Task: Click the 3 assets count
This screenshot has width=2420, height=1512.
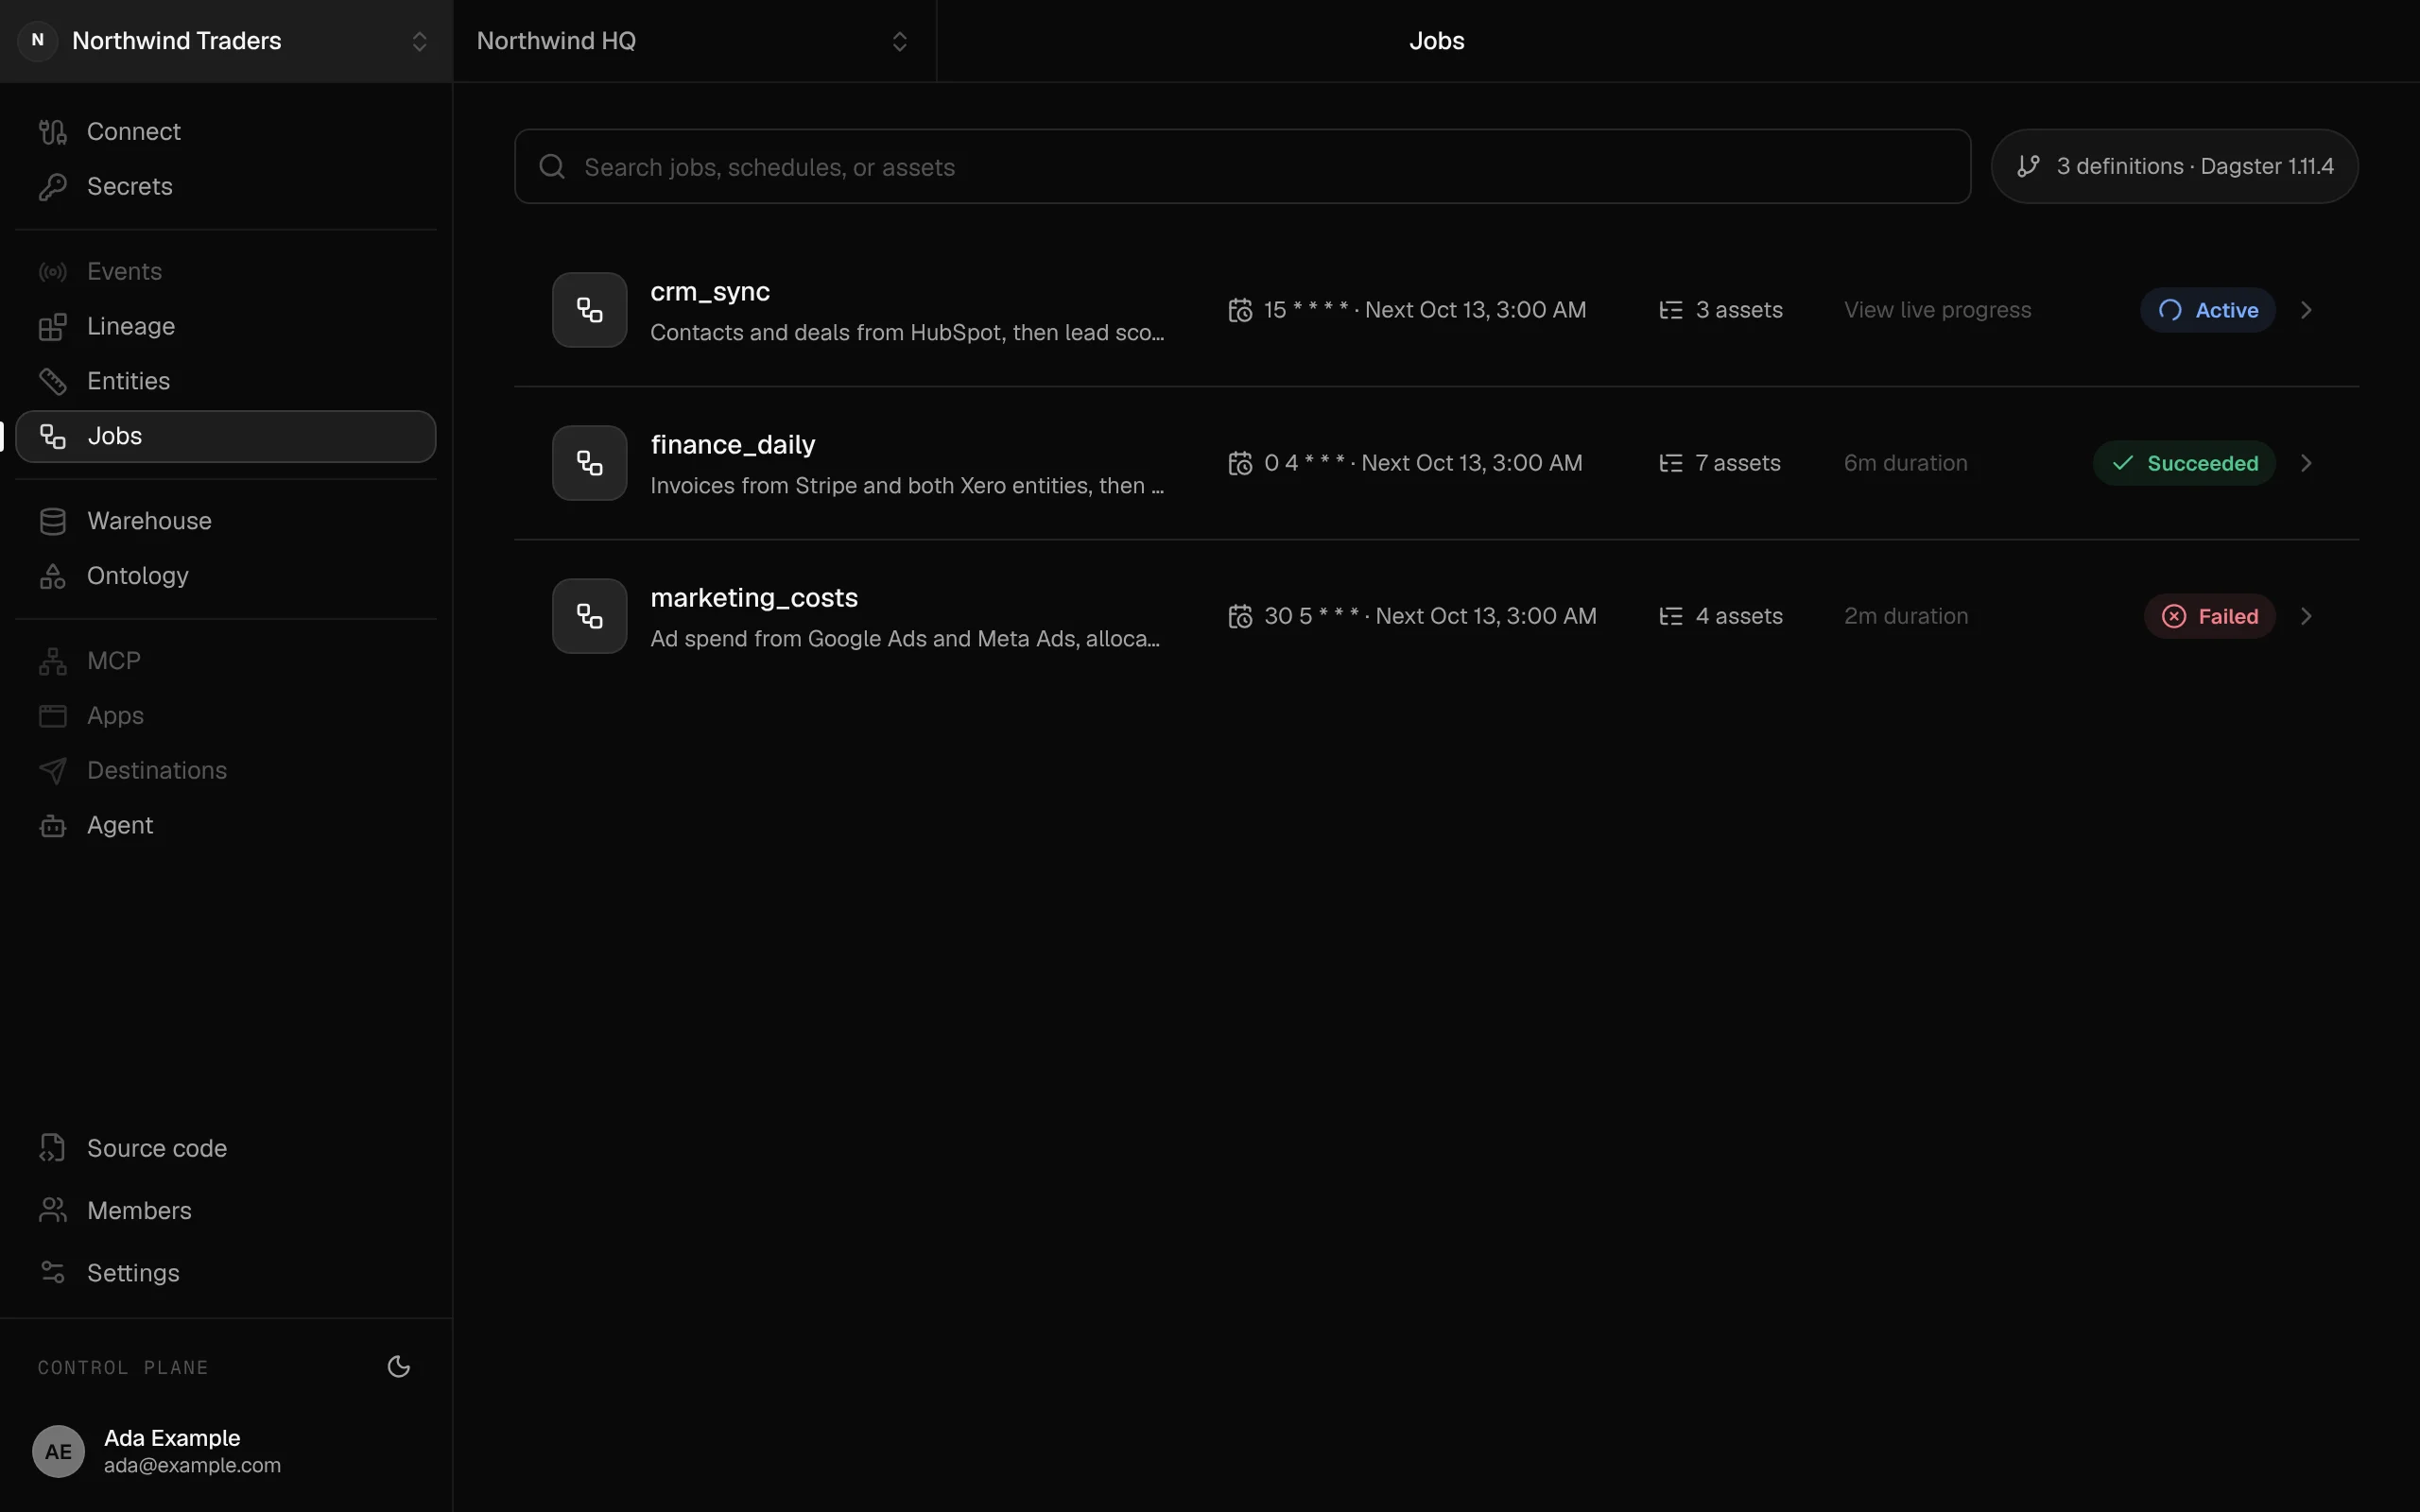Action: click(x=1739, y=311)
